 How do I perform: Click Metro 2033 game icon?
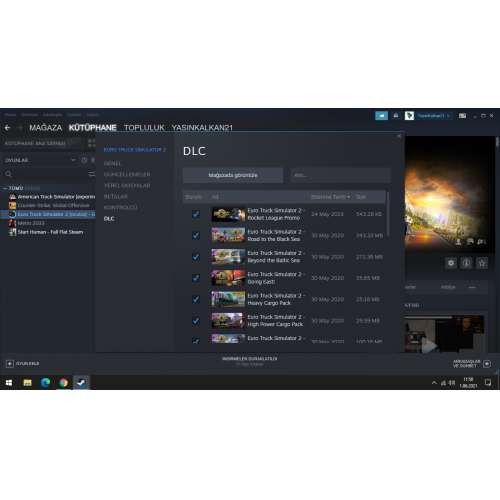[12, 223]
